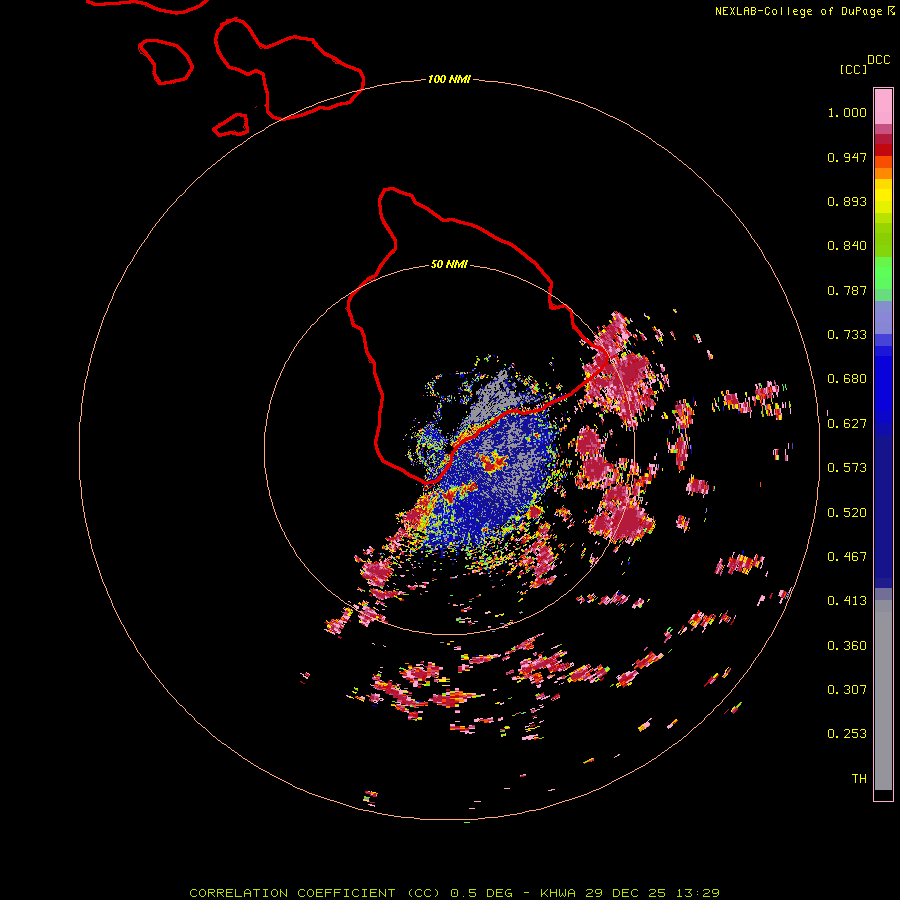900x900 pixels.
Task: Click the 0.520 scale value
Action: click(847, 513)
